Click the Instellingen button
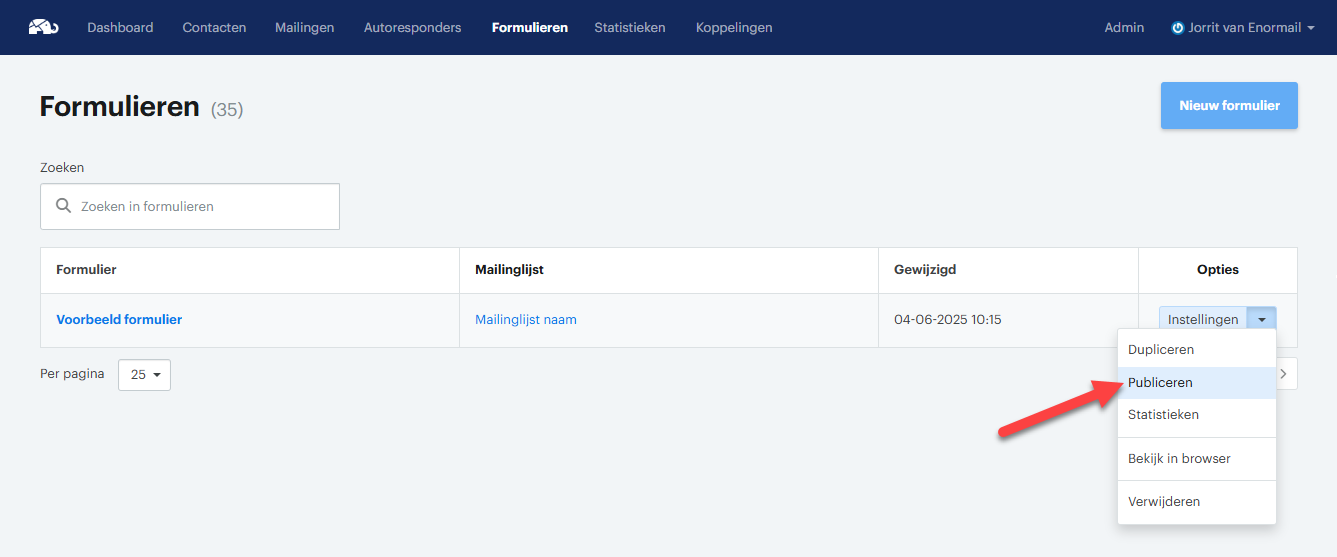 pyautogui.click(x=1203, y=320)
